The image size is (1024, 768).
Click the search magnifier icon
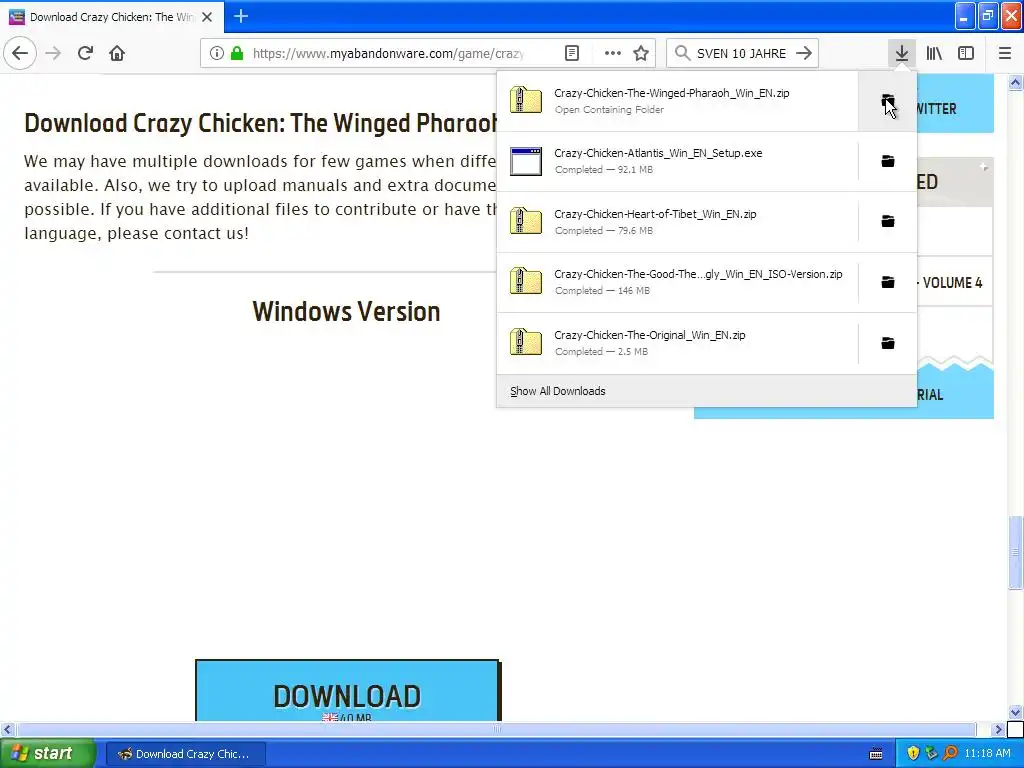[682, 53]
